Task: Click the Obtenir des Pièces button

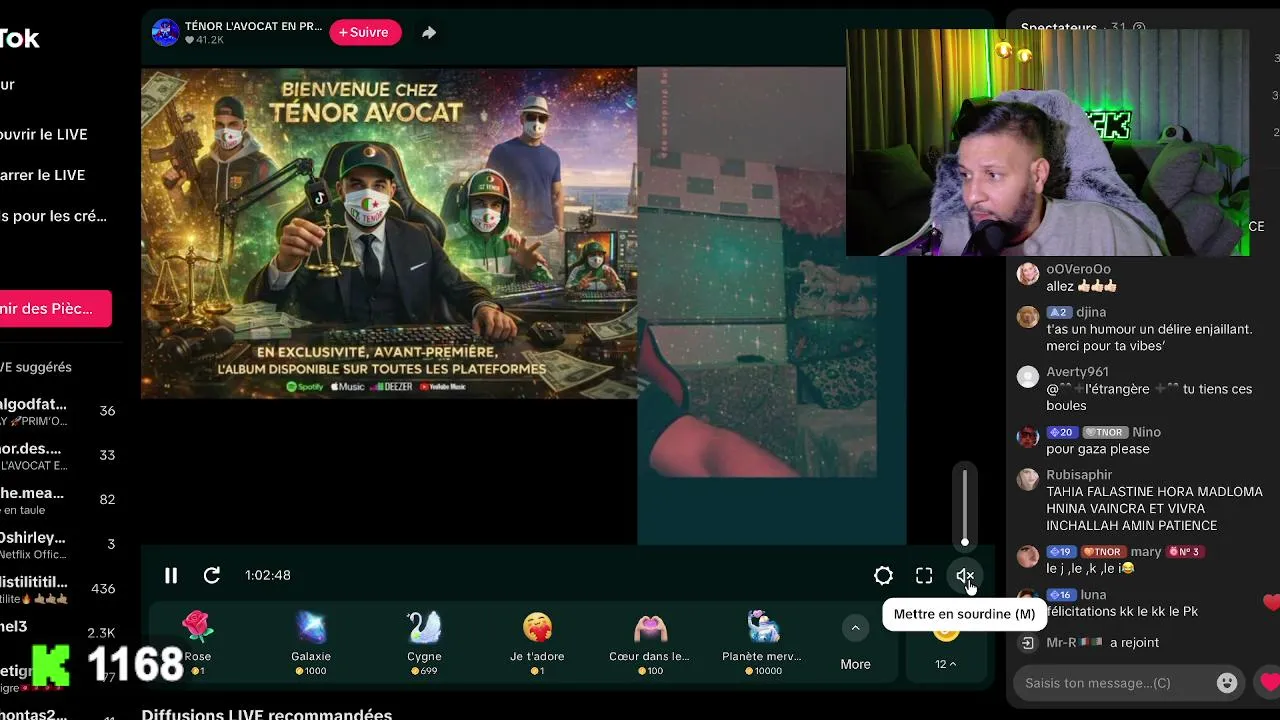Action: pyautogui.click(x=55, y=309)
